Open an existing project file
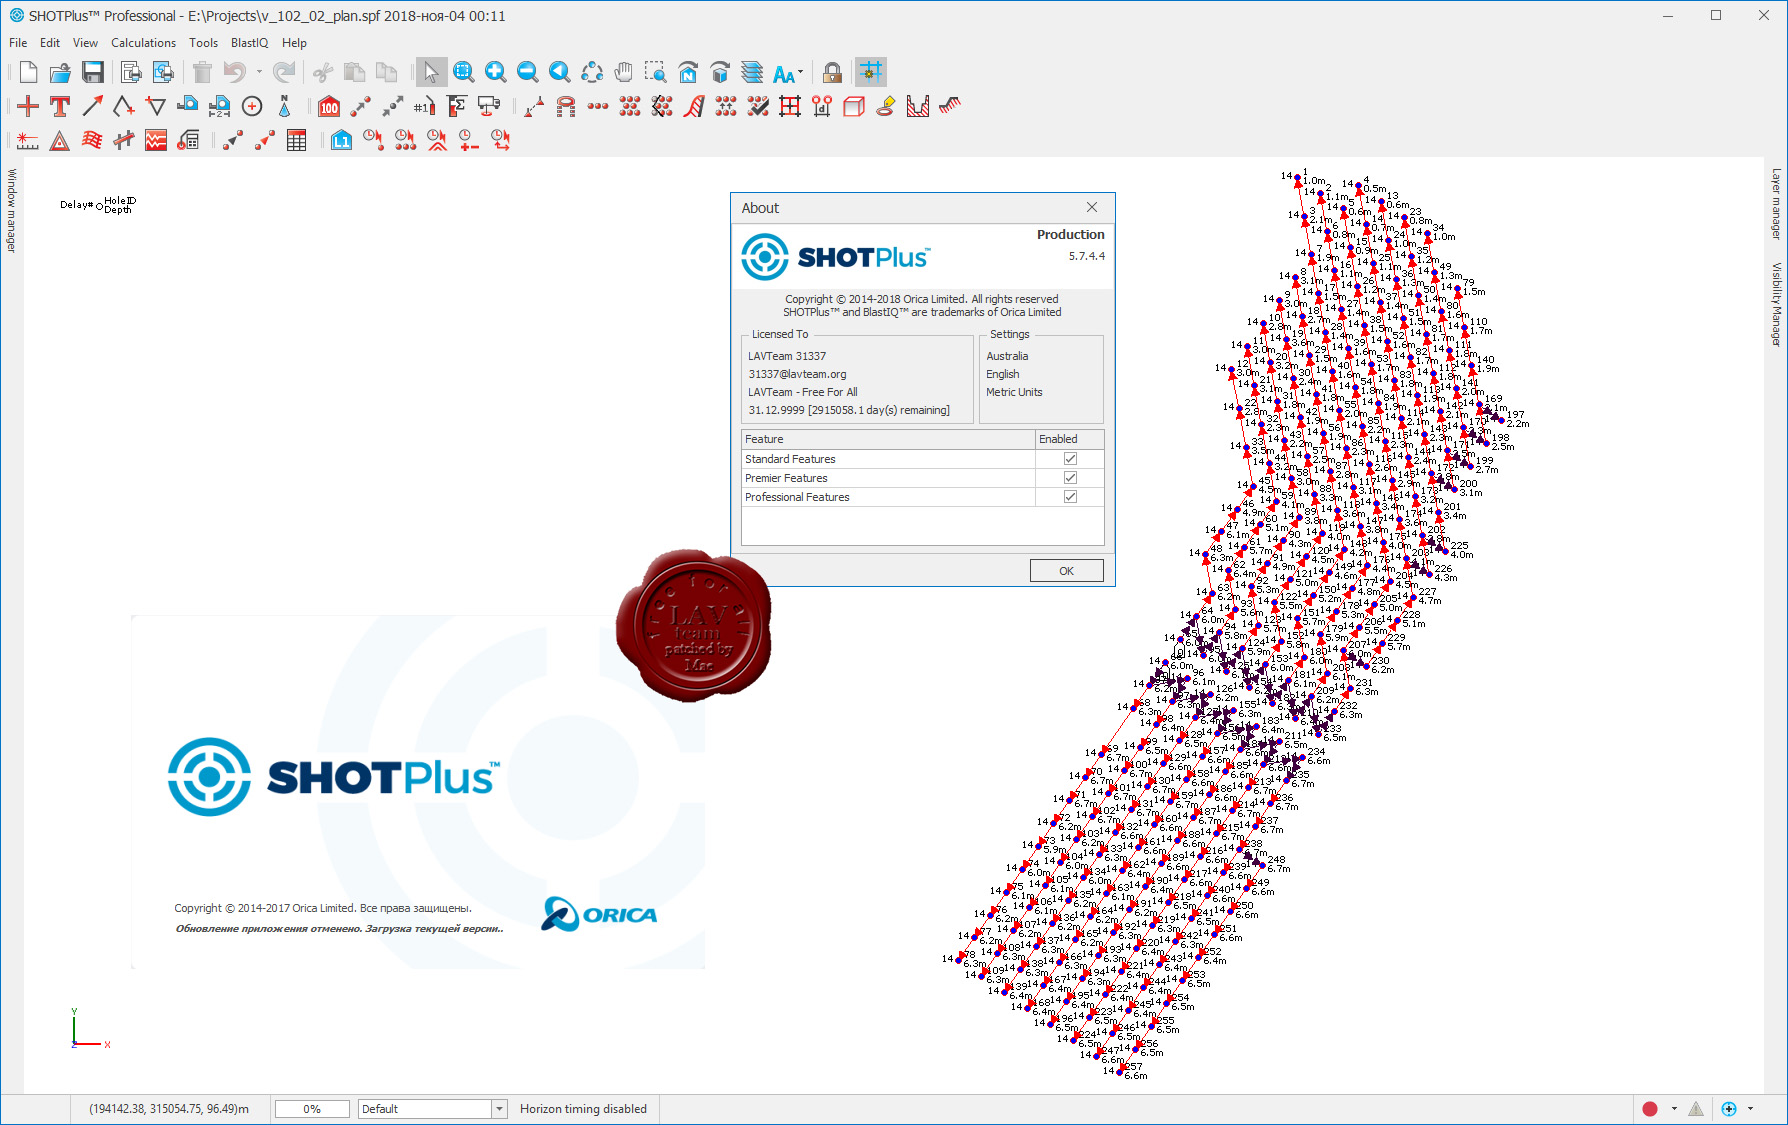Screen dimensions: 1788x1125 [x=60, y=72]
